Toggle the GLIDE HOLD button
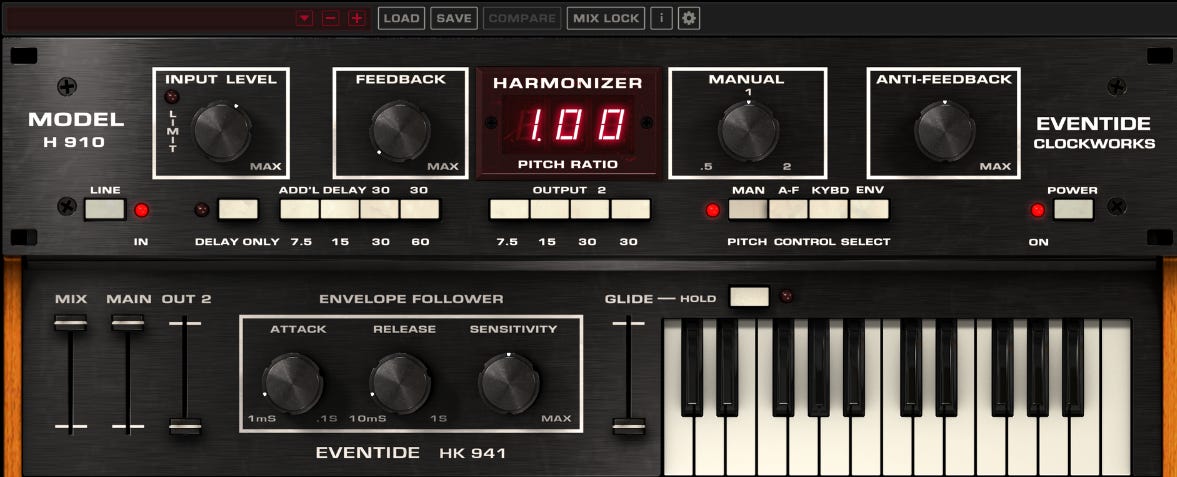This screenshot has width=1177, height=477. 750,297
